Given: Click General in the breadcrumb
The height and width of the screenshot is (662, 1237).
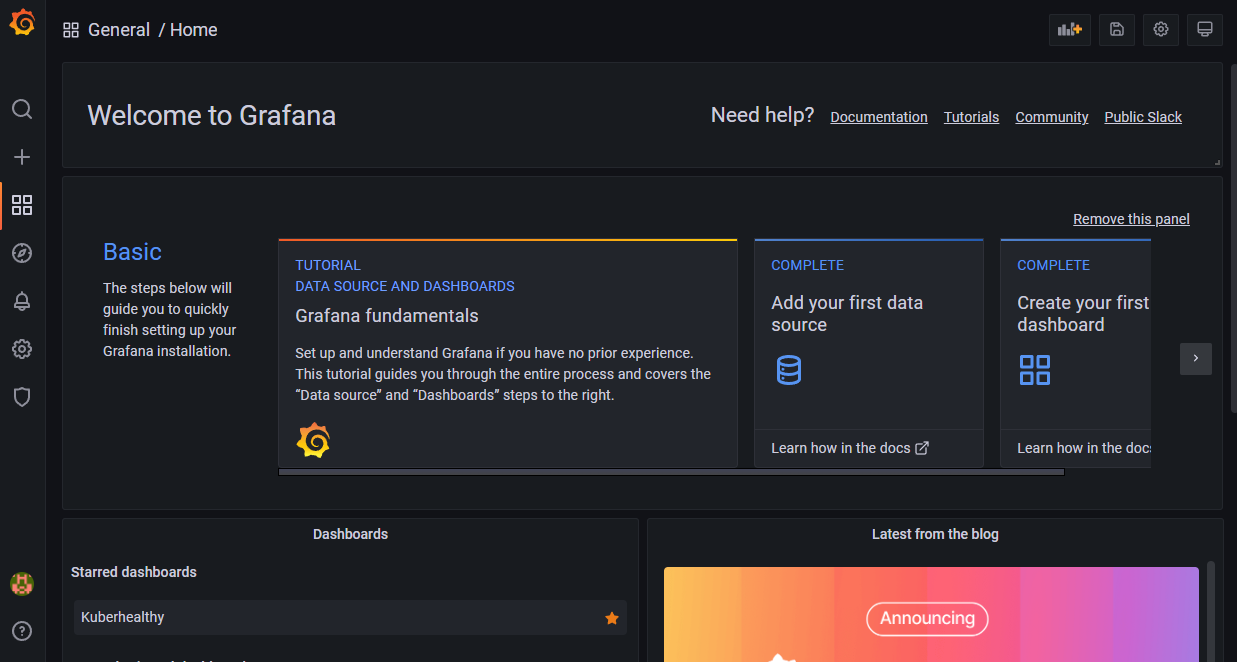Looking at the screenshot, I should point(119,30).
